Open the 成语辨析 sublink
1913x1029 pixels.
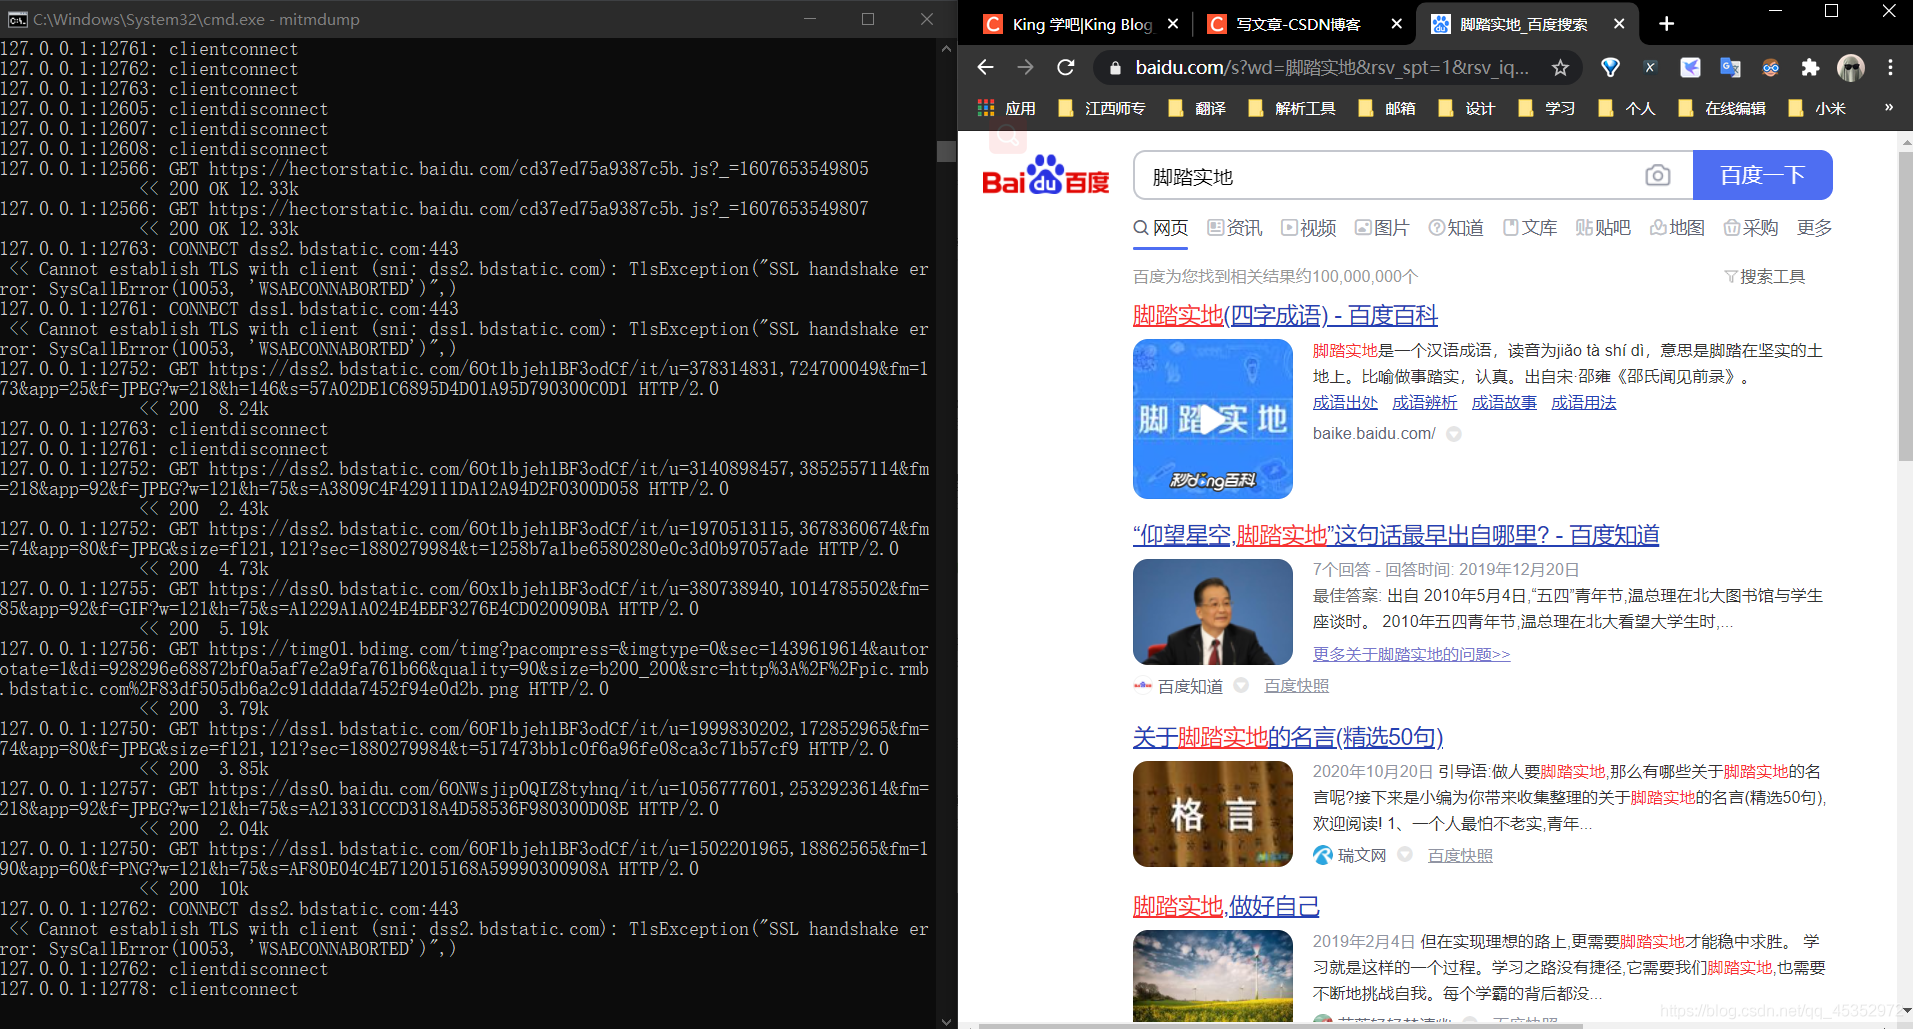point(1425,402)
